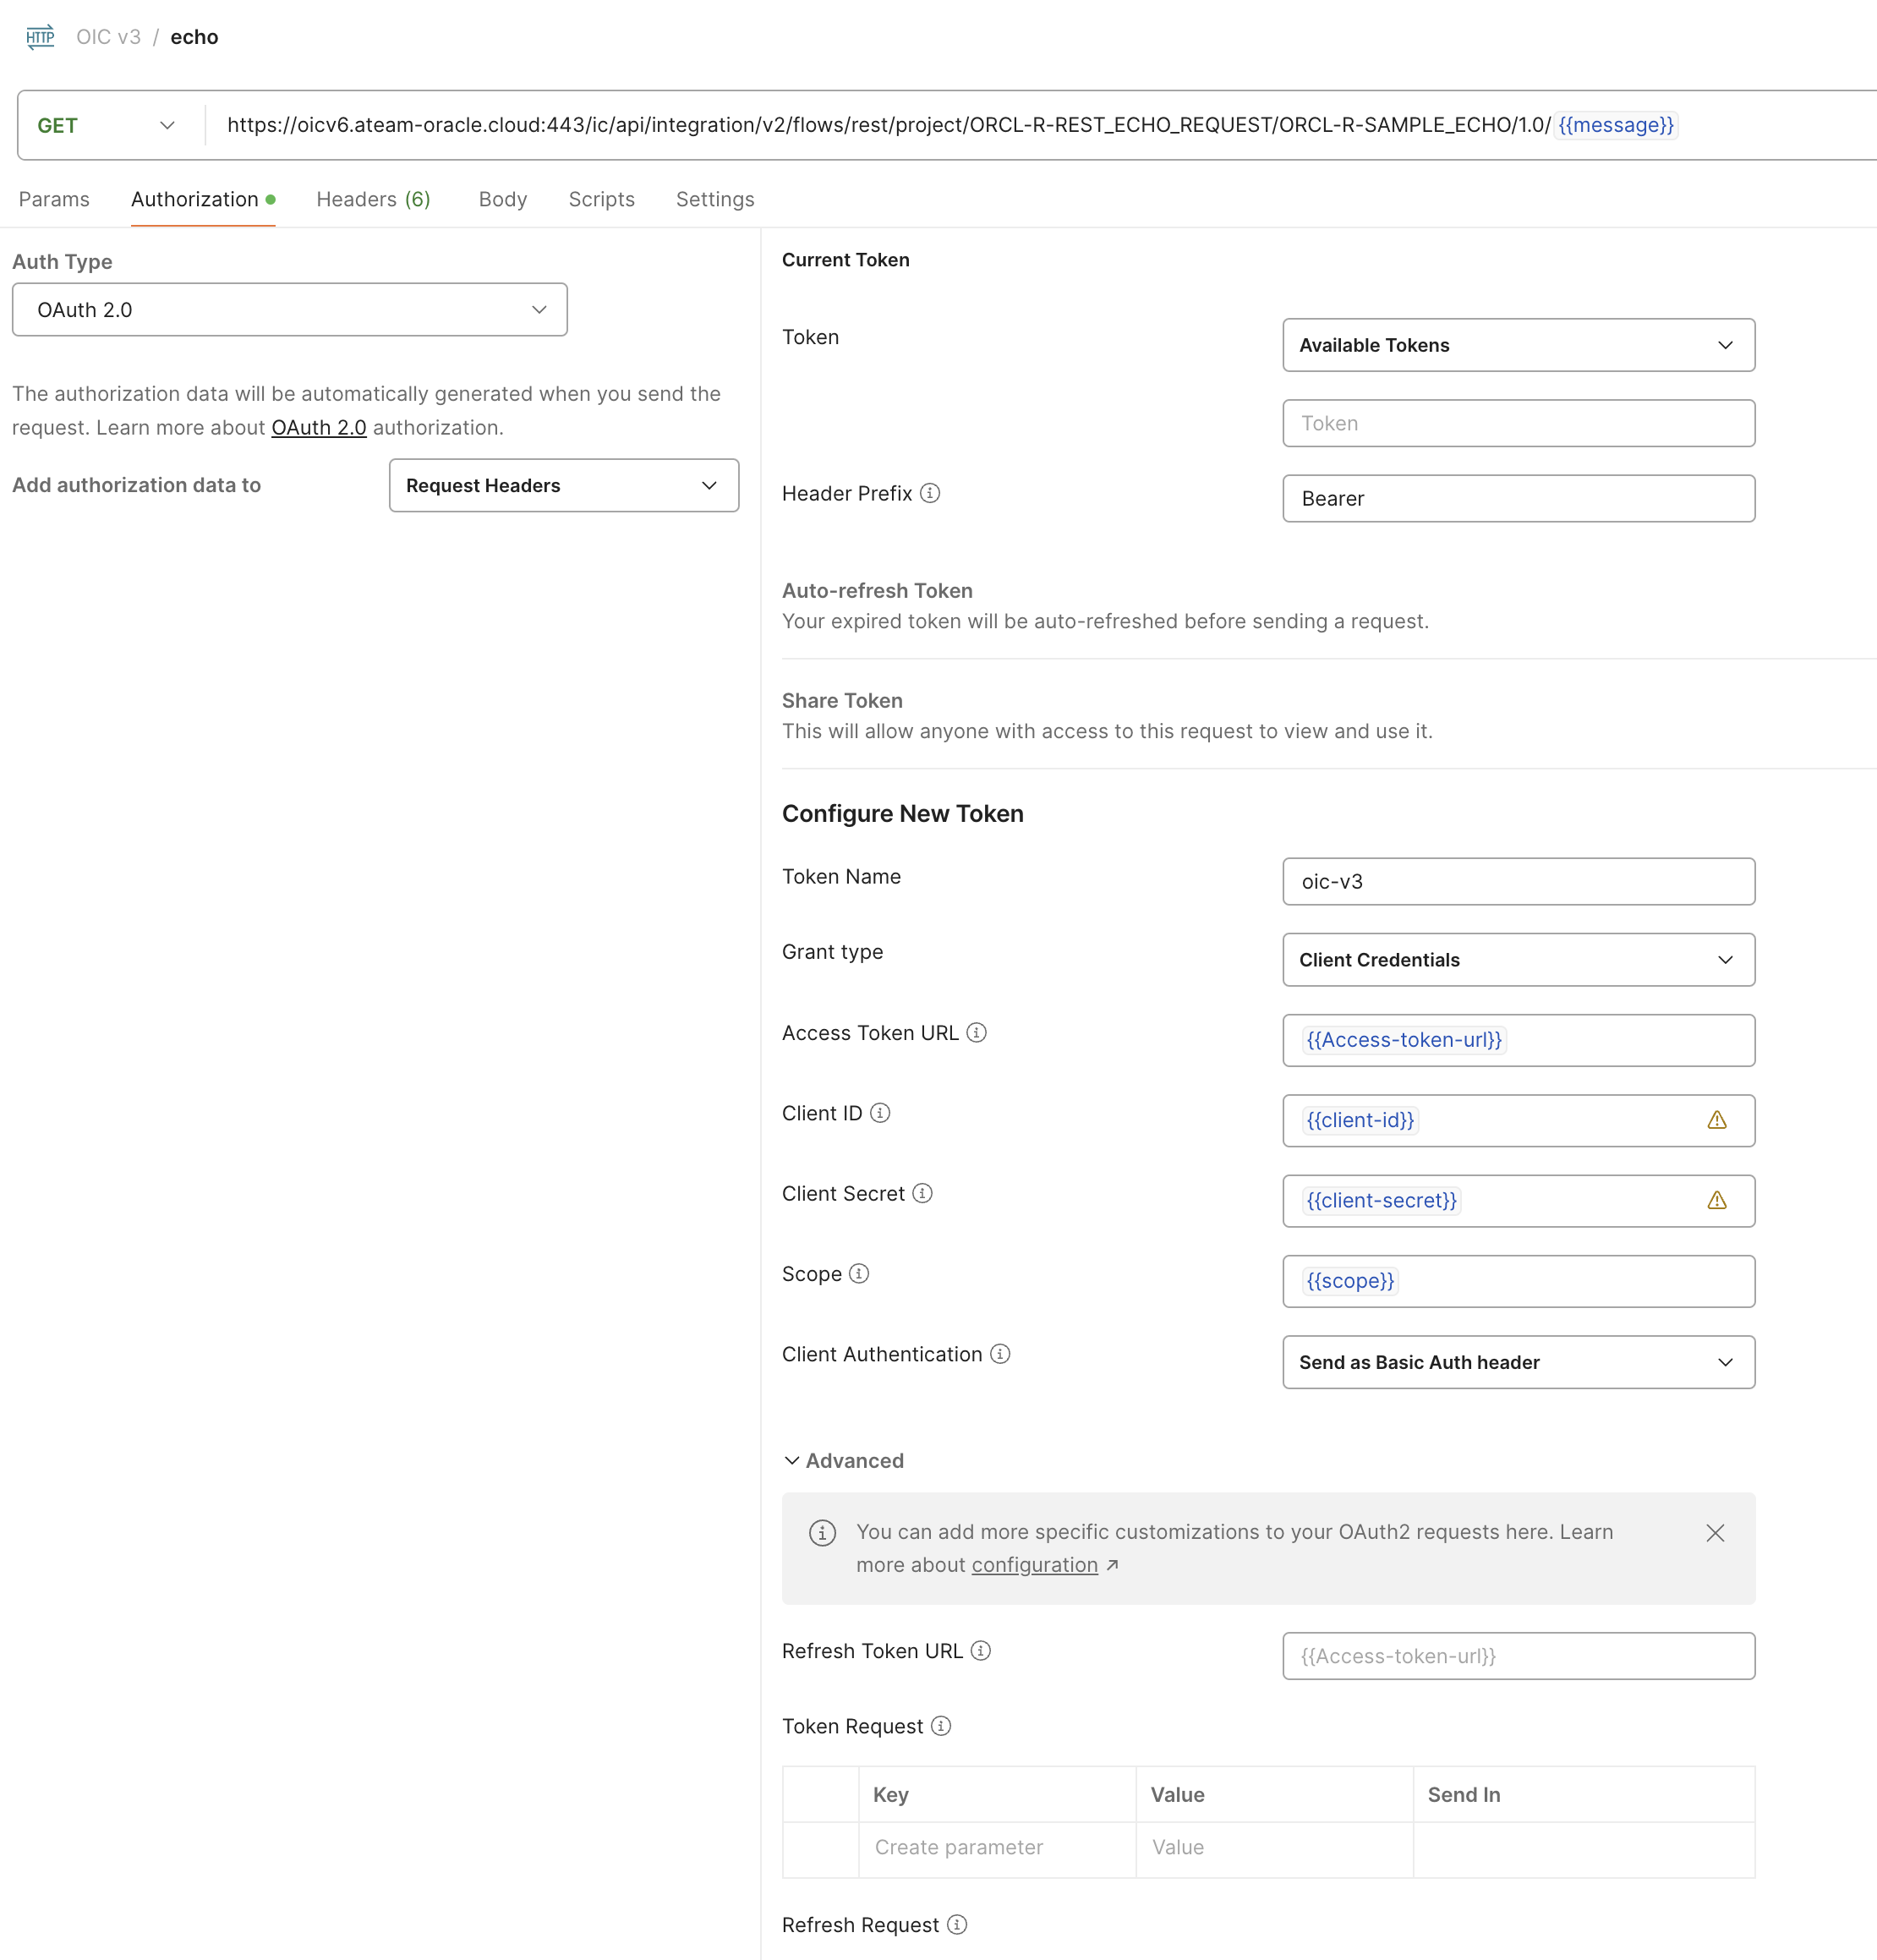The image size is (1877, 1960).
Task: Click the Token Name input field
Action: [x=1518, y=881]
